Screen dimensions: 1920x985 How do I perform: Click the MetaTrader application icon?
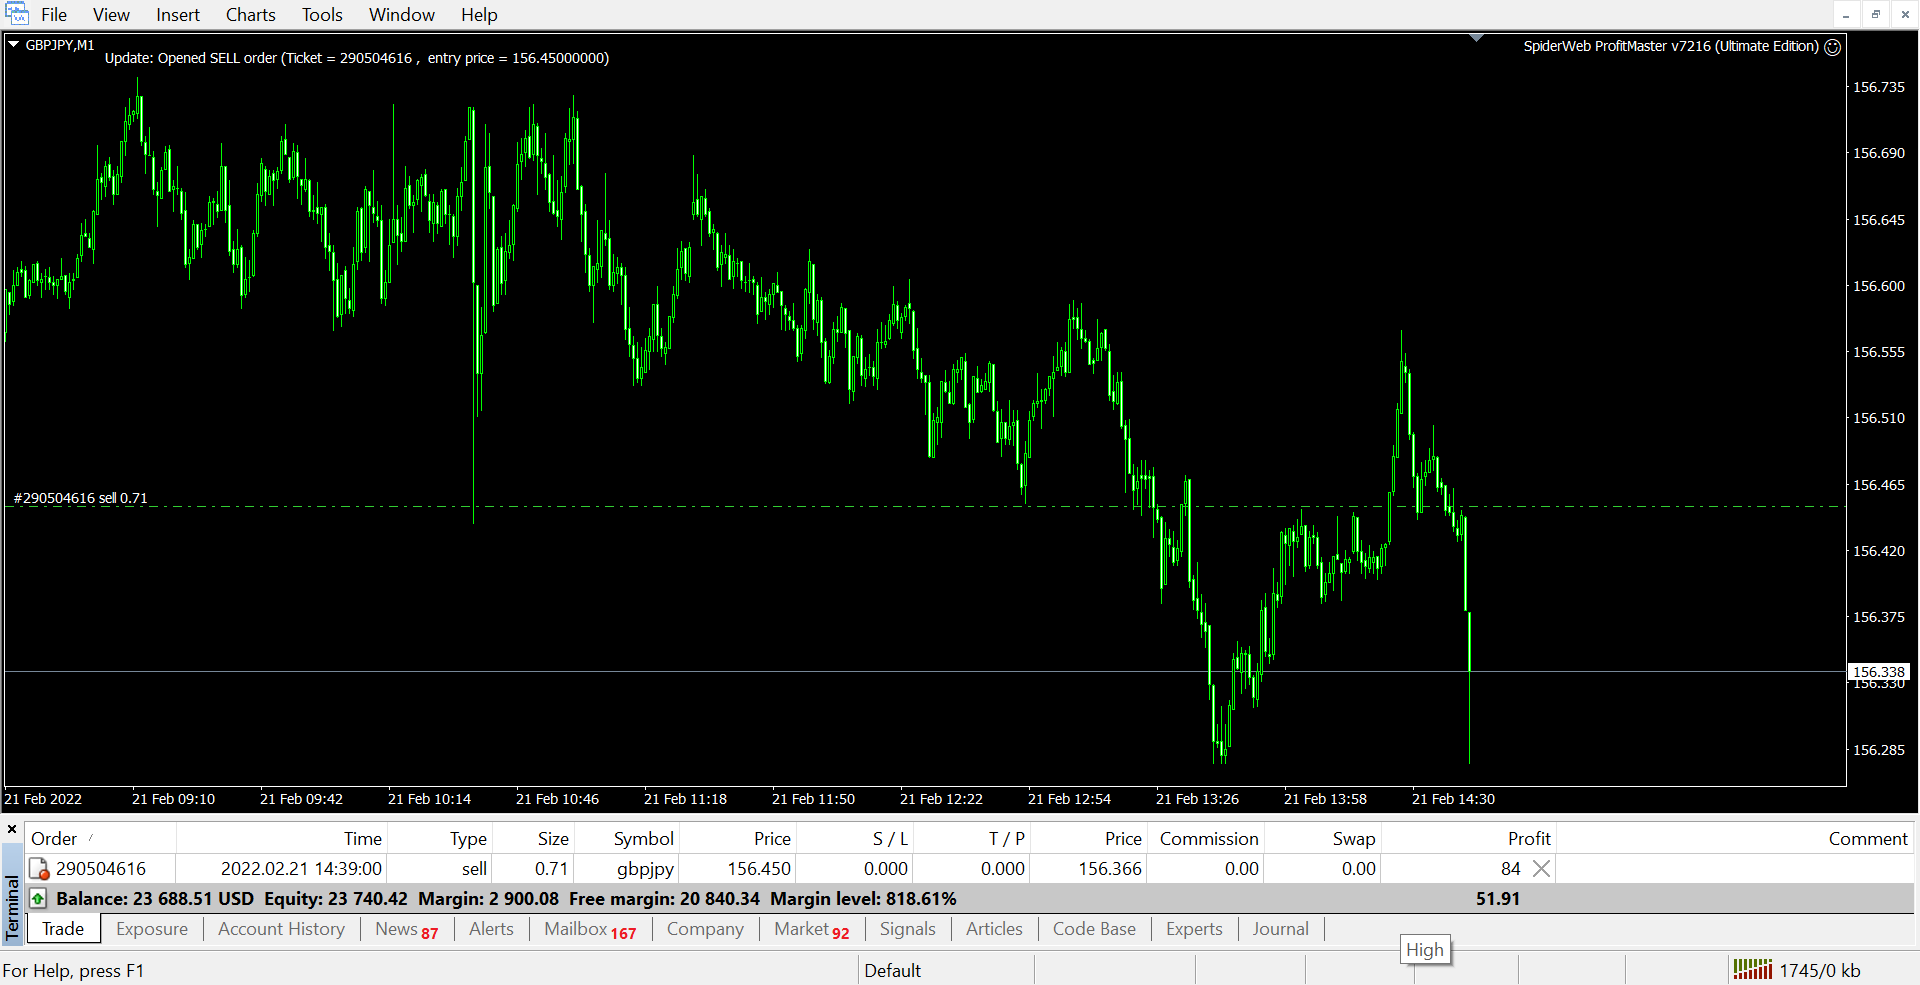coord(17,14)
